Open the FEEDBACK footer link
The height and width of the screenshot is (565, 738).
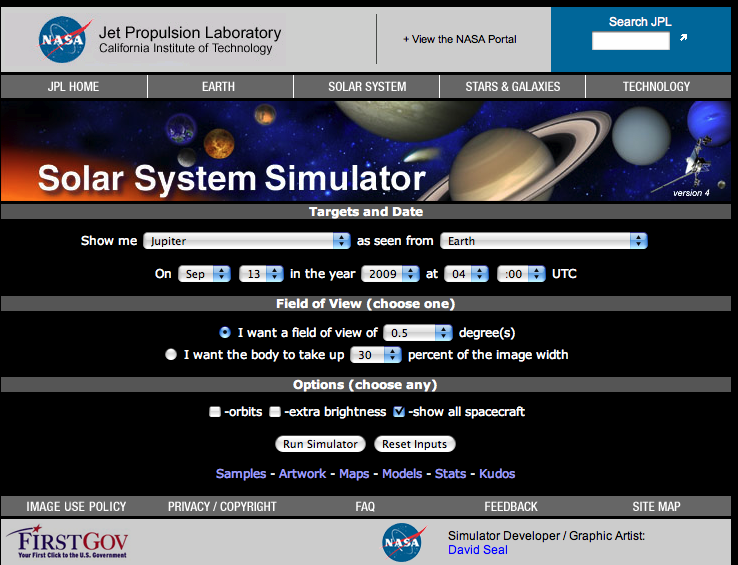[511, 507]
